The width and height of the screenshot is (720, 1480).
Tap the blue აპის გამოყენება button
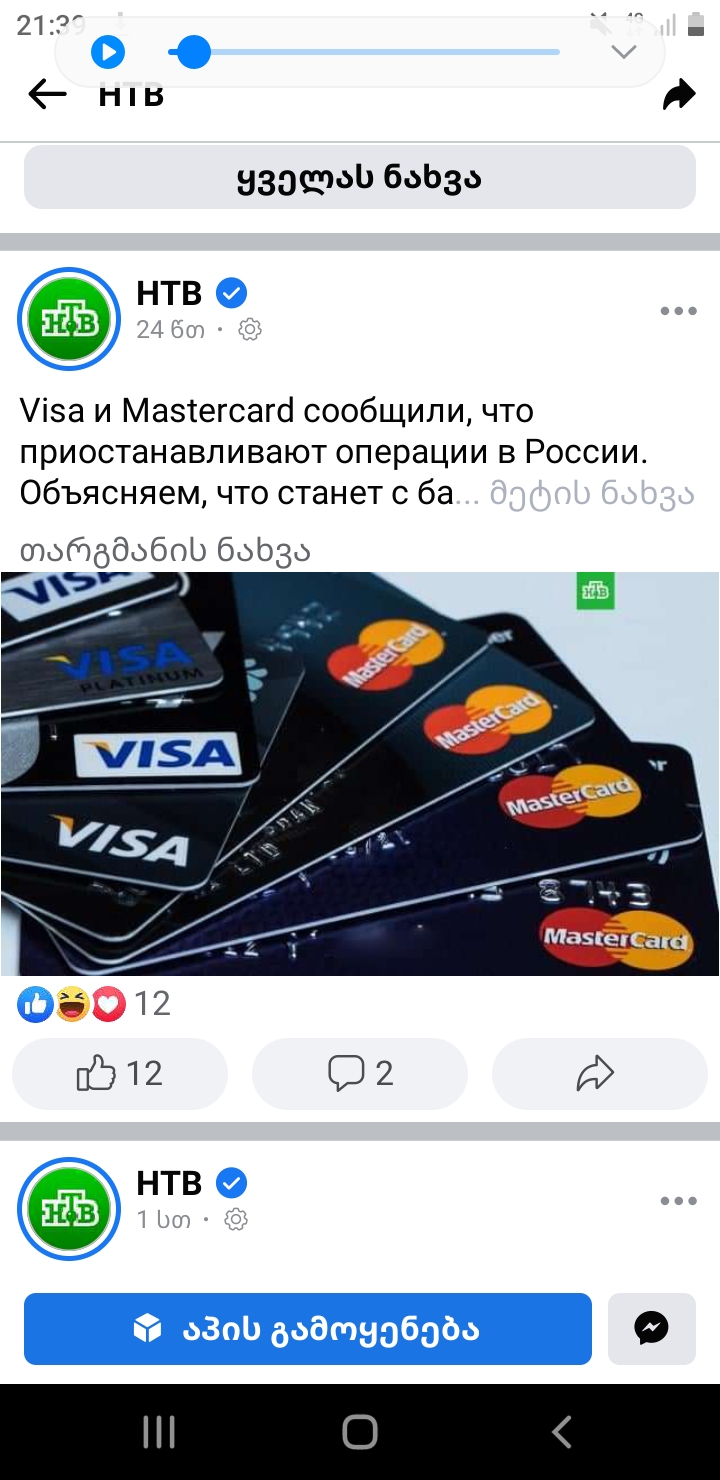[x=308, y=1329]
